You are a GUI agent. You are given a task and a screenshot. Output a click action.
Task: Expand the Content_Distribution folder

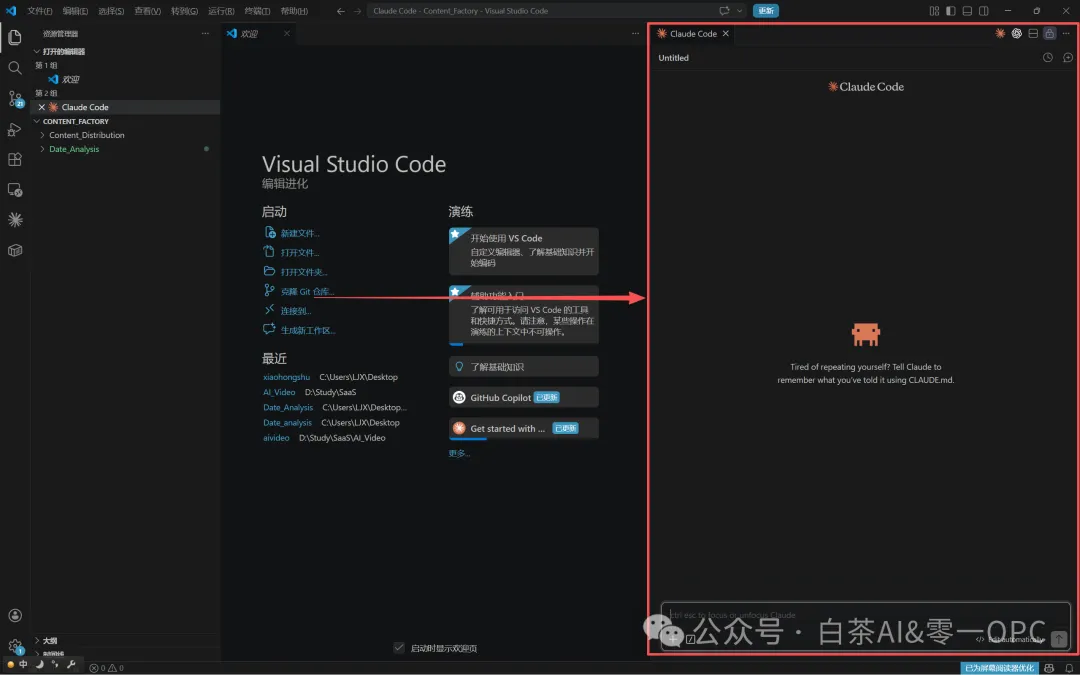[x=86, y=135]
